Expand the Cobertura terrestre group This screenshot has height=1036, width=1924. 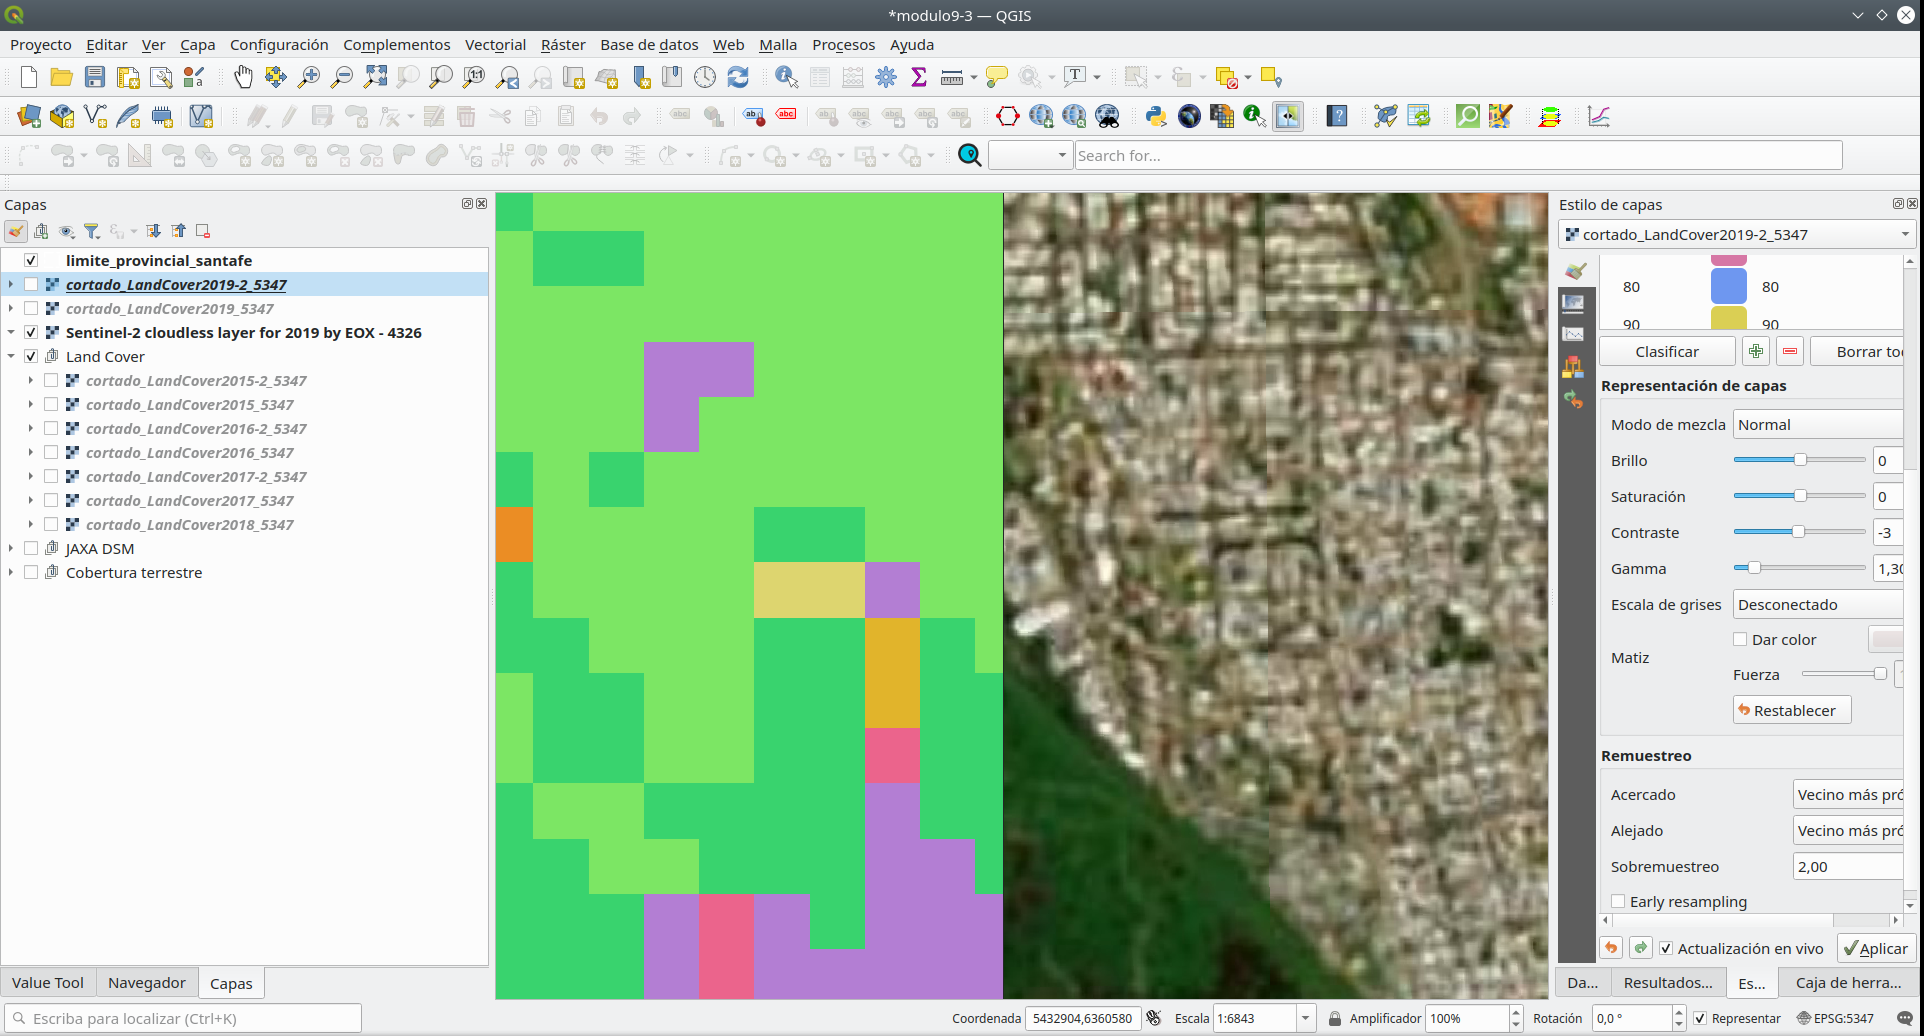point(11,572)
